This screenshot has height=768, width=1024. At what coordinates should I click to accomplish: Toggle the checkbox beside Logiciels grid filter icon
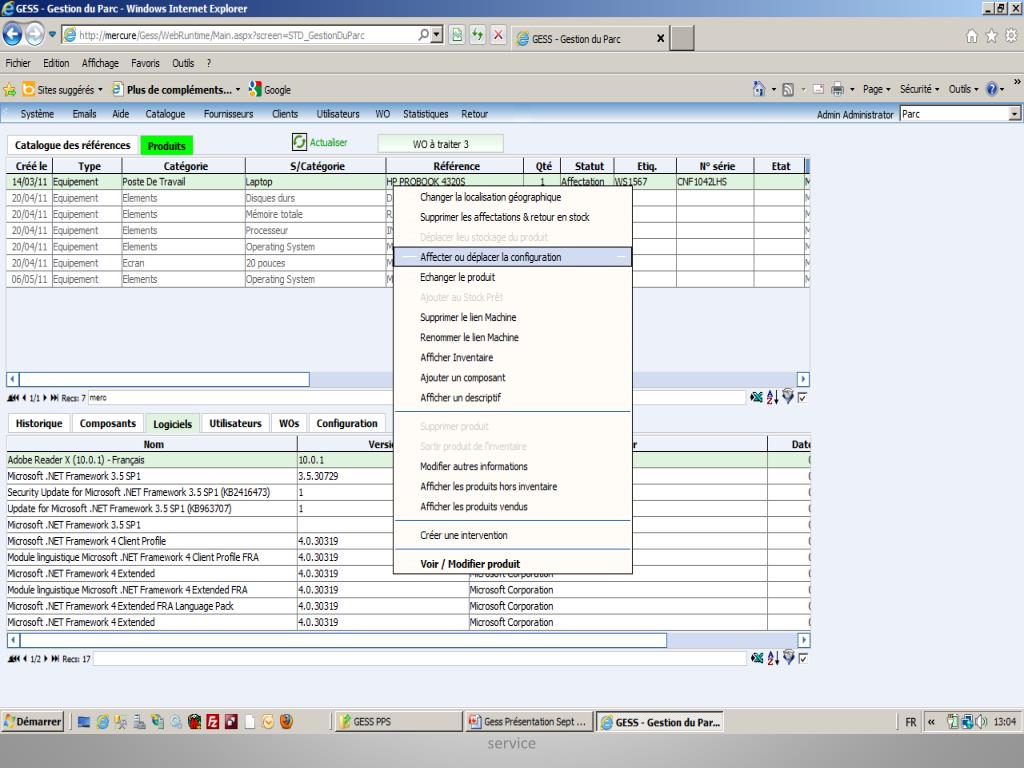click(803, 658)
